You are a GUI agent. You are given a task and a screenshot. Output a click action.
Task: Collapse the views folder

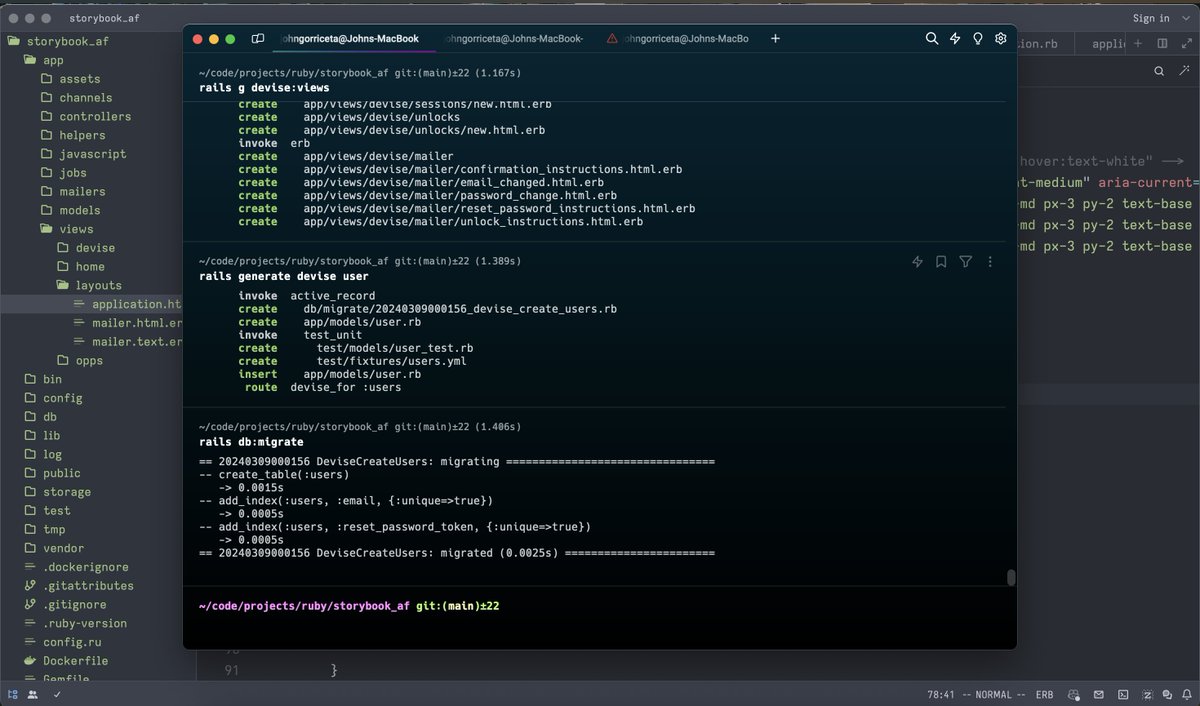click(x=67, y=229)
